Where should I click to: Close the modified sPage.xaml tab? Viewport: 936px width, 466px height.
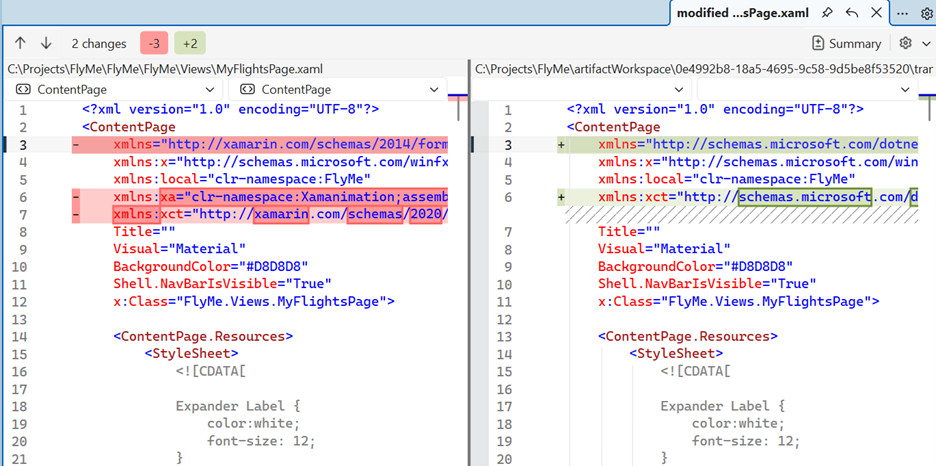(x=876, y=13)
